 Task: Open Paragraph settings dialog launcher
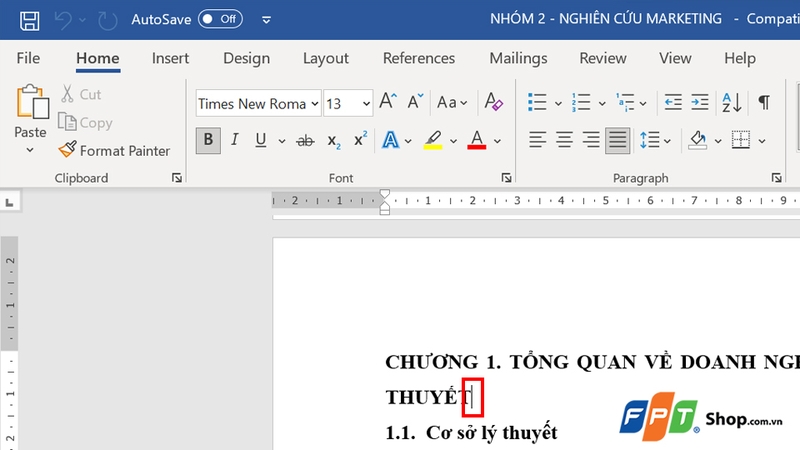777,178
